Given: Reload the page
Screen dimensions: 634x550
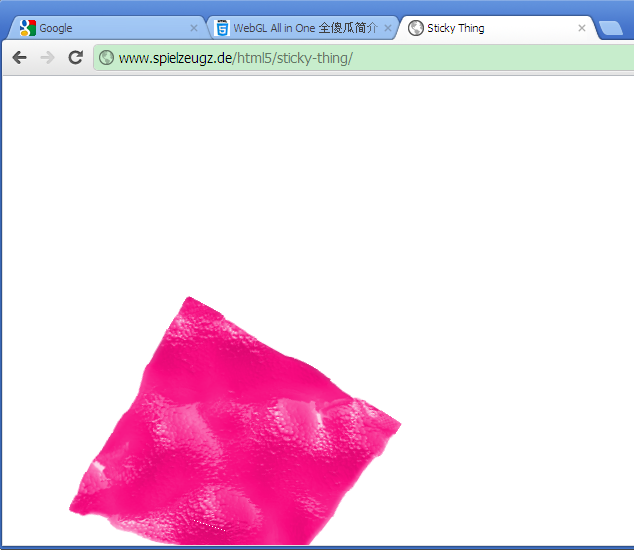Looking at the screenshot, I should tap(76, 57).
